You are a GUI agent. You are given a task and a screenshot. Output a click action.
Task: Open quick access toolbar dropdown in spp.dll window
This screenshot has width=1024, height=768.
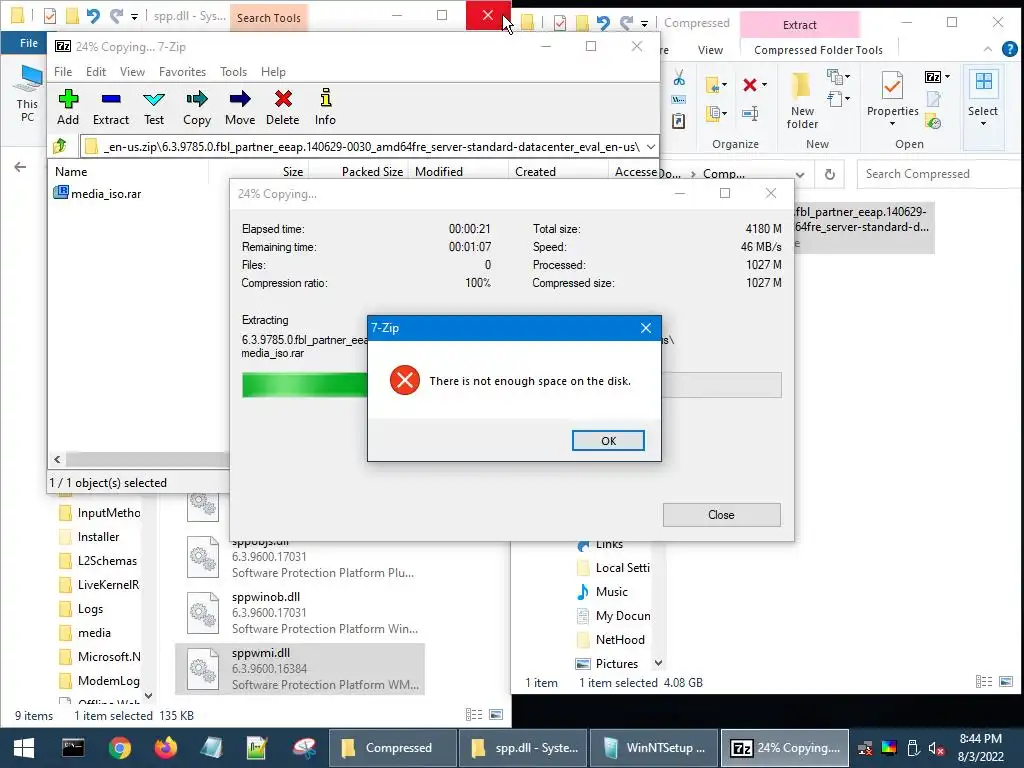(135, 16)
